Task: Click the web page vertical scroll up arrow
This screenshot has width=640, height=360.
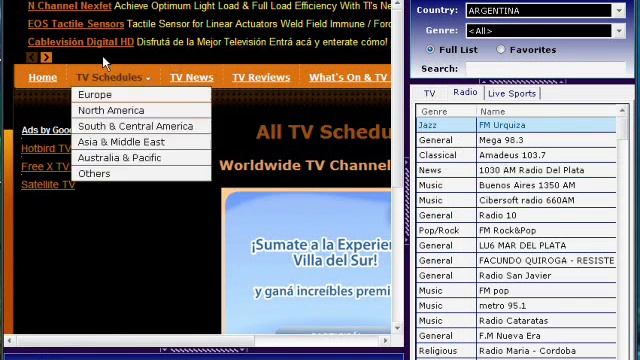Action: tap(398, 4)
